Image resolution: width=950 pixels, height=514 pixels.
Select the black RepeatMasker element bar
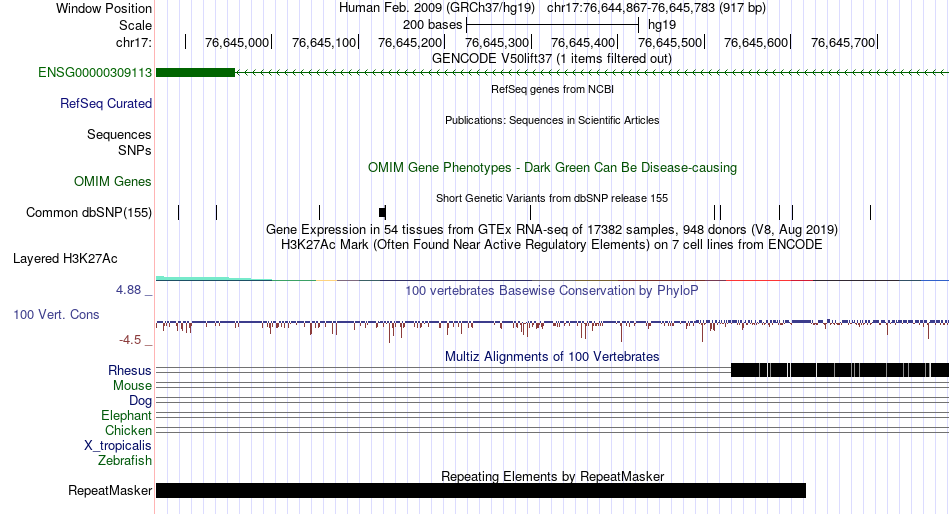pyautogui.click(x=481, y=490)
